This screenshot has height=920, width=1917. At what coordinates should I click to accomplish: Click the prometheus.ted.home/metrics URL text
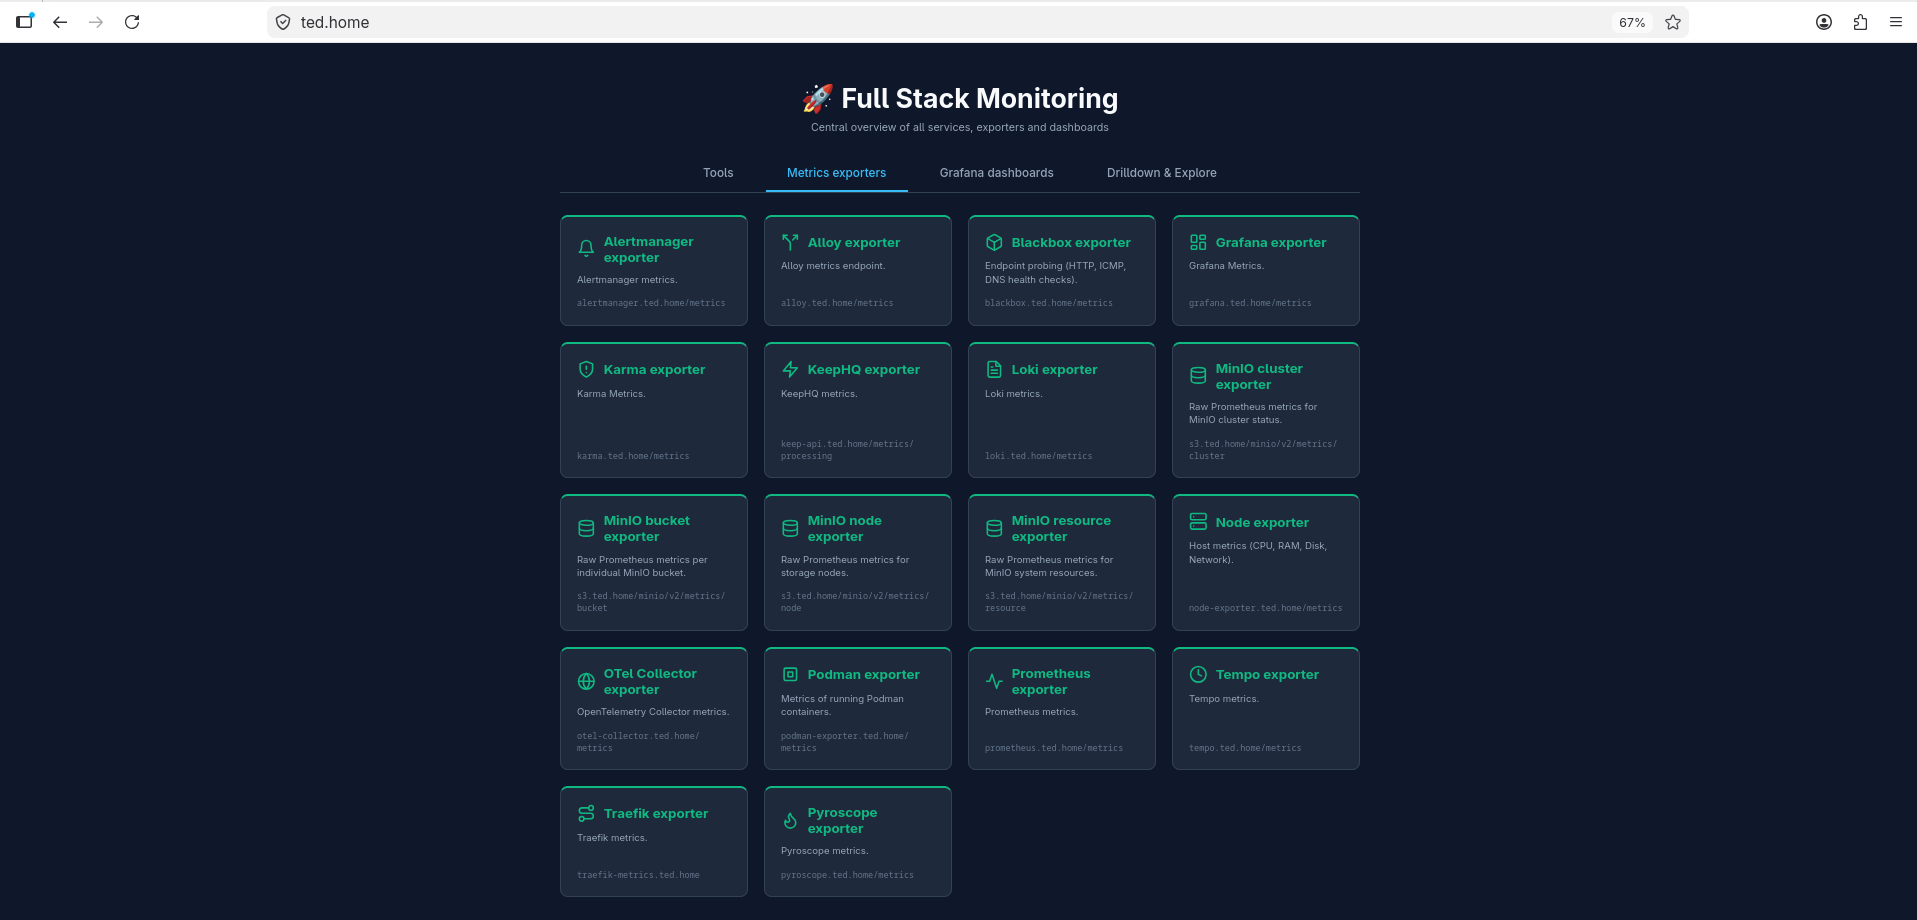click(1054, 748)
